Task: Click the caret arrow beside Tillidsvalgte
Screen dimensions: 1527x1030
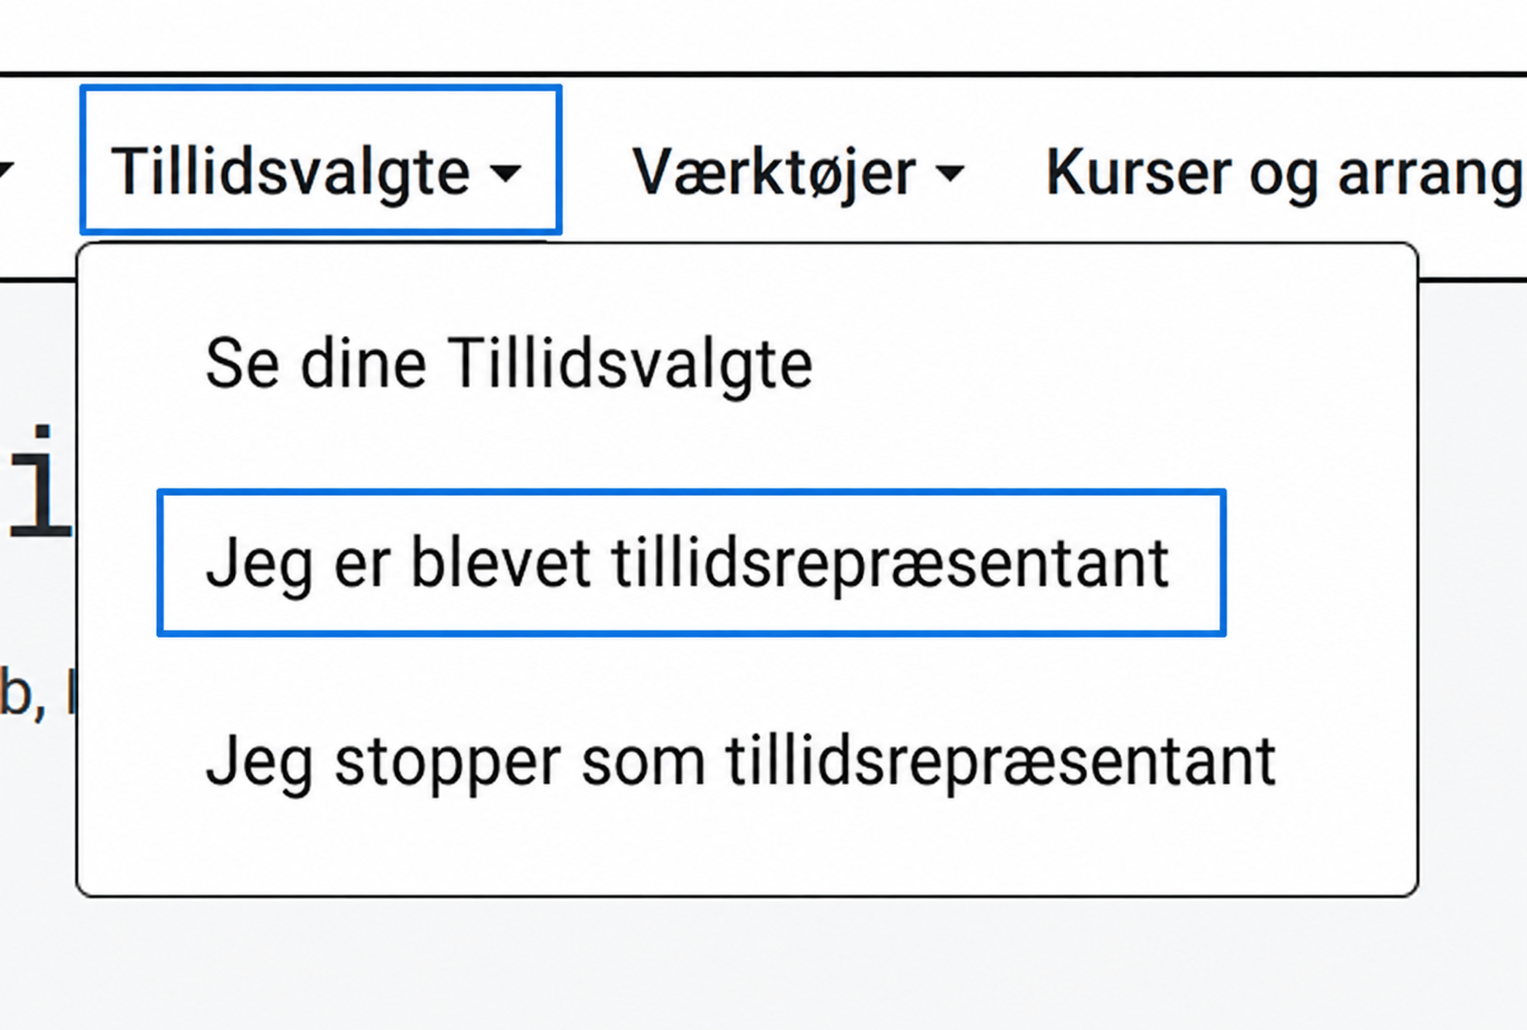Action: tap(506, 173)
